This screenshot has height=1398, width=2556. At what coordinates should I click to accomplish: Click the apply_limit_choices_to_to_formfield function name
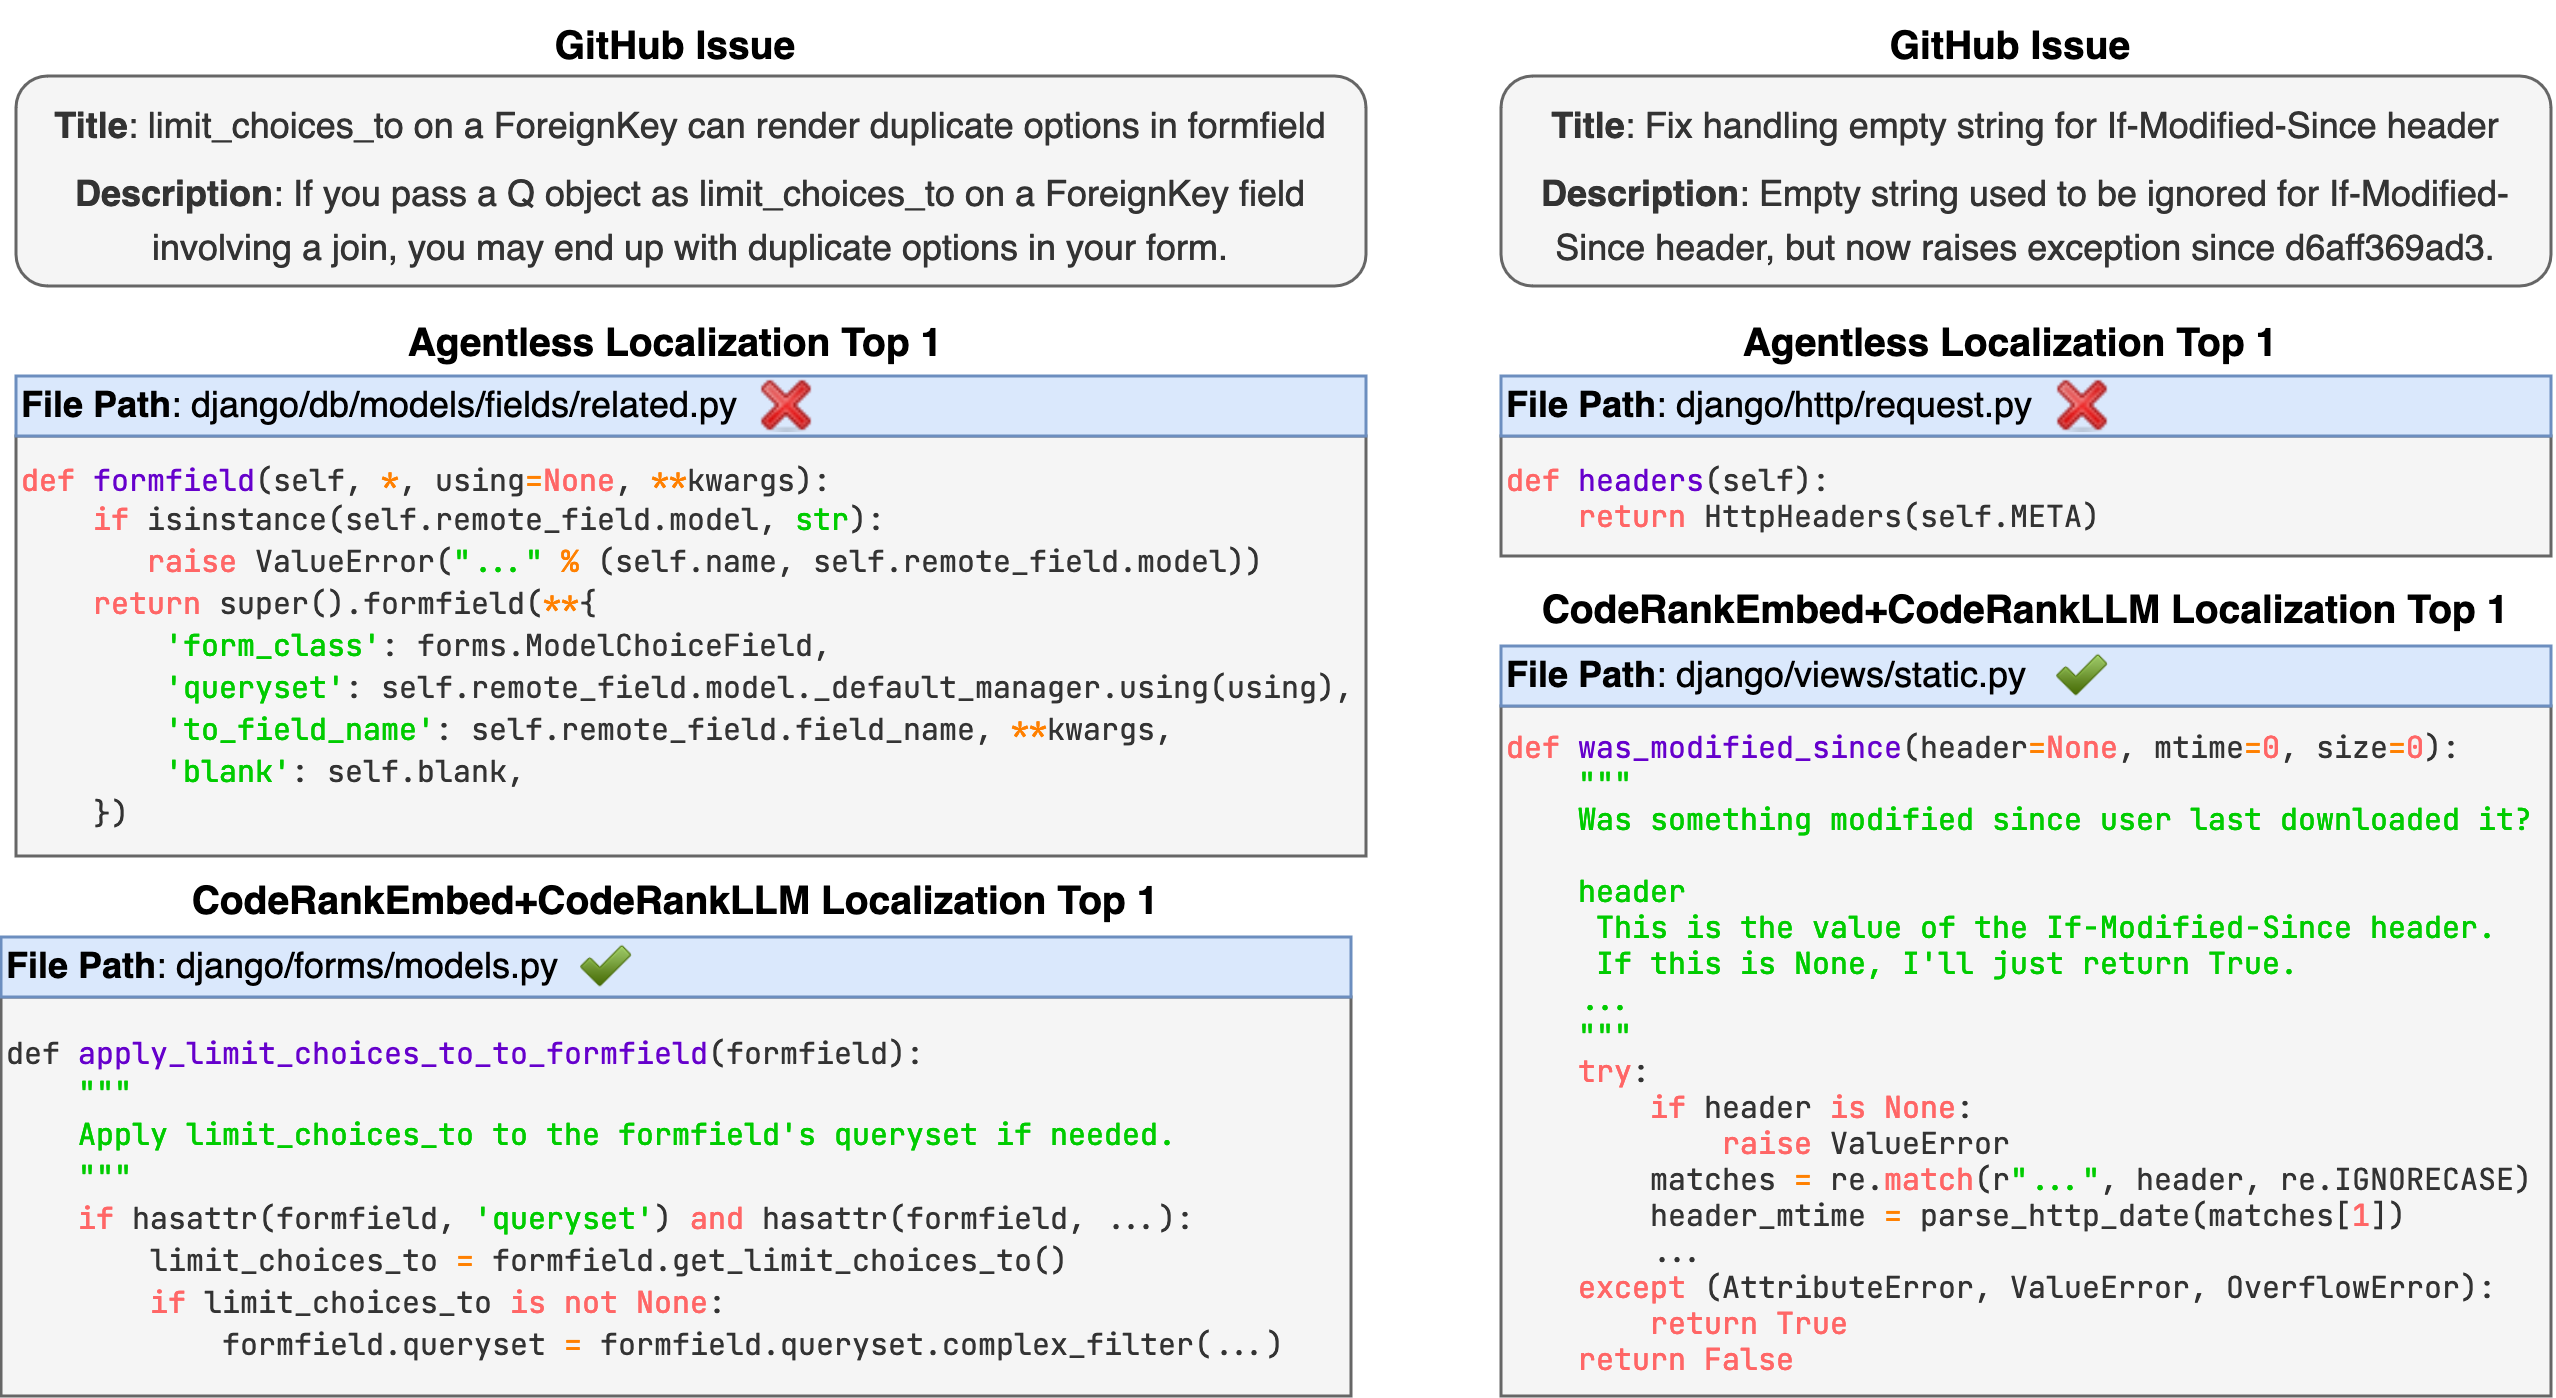click(392, 1053)
